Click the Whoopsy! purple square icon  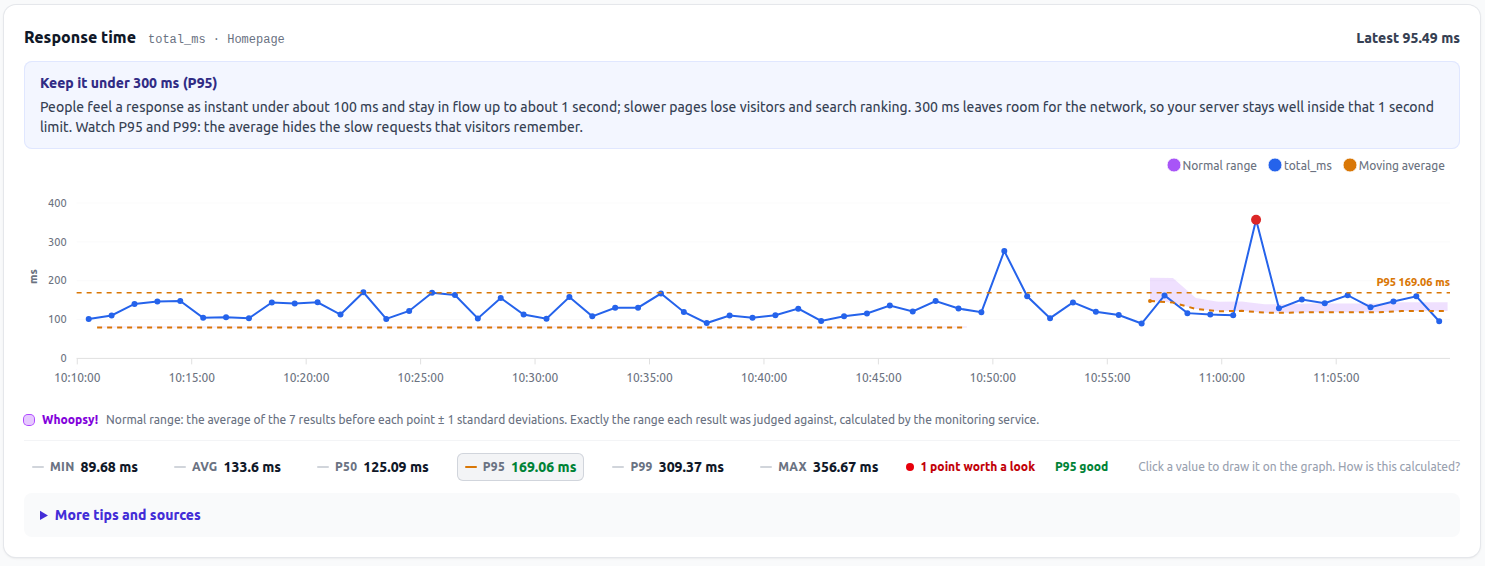pyautogui.click(x=29, y=420)
